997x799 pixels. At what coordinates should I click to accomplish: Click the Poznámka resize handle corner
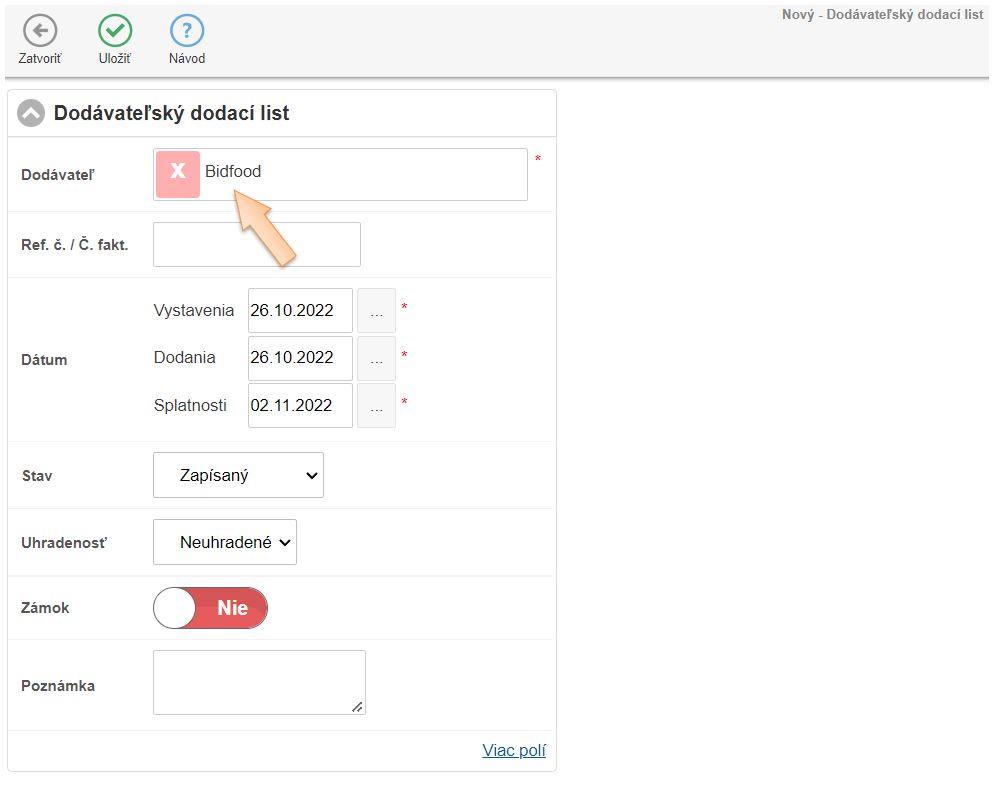pos(358,707)
